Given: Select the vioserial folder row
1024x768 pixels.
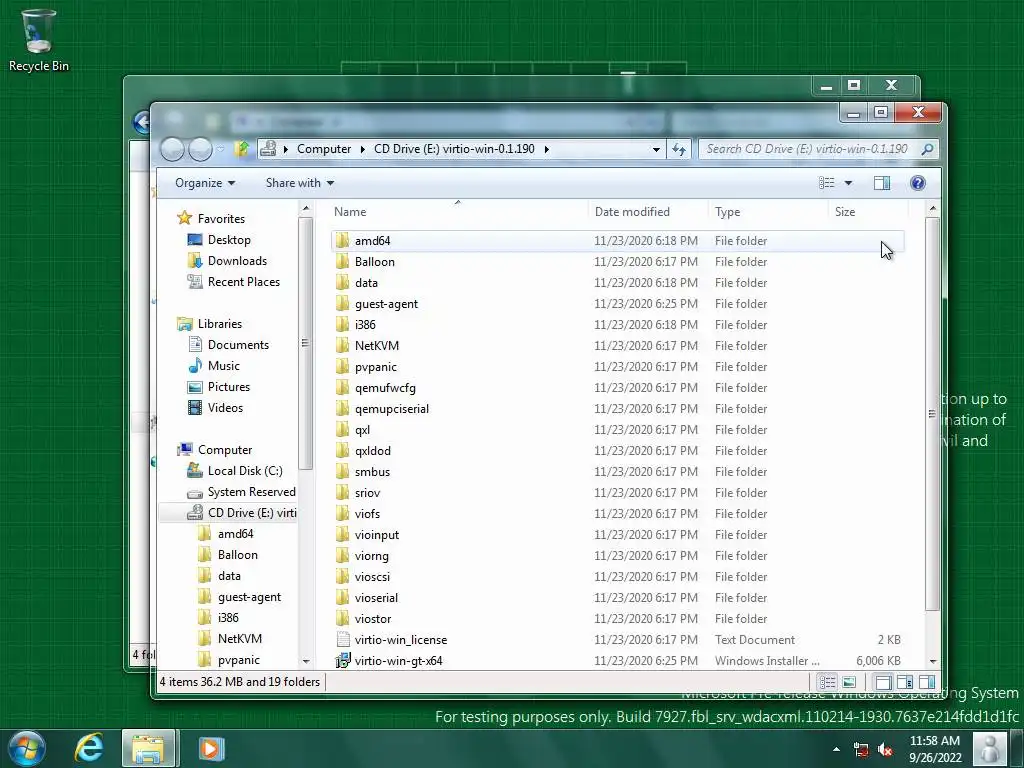Looking at the screenshot, I should click(x=617, y=598).
